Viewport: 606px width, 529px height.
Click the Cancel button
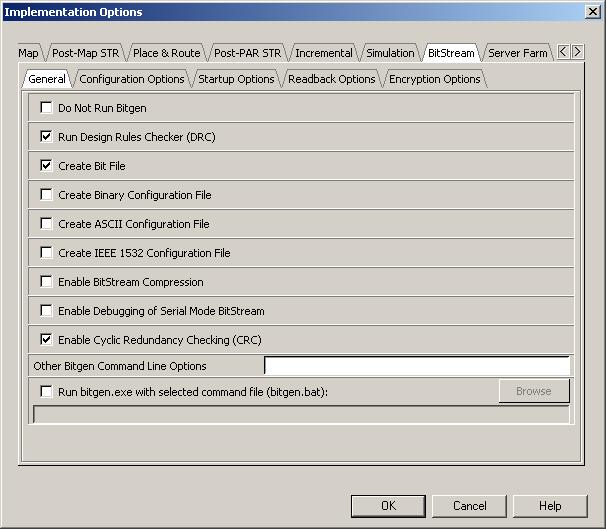click(469, 506)
